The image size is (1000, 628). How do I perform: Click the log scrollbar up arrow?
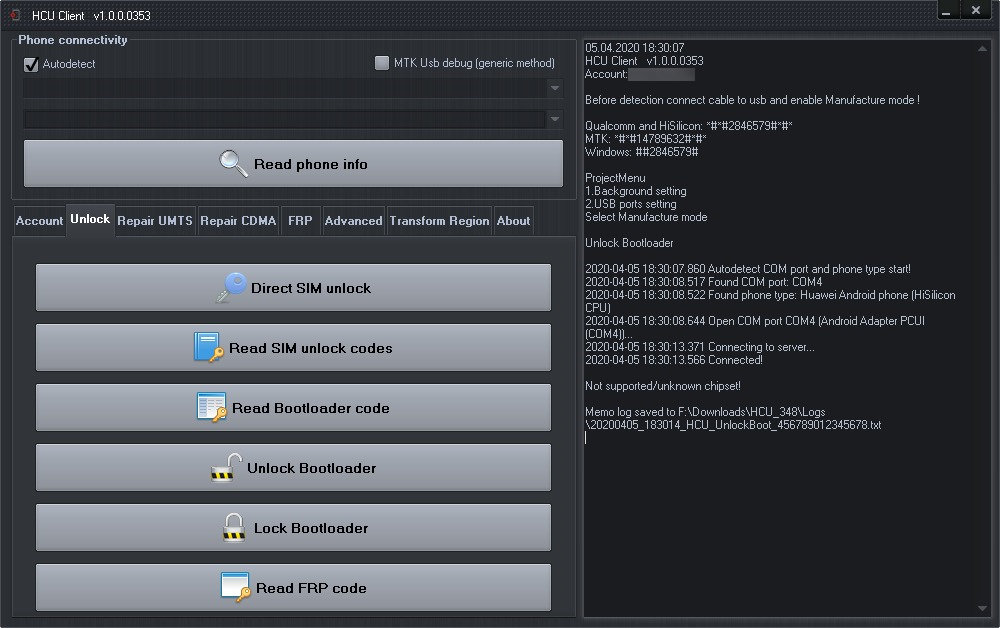click(982, 48)
